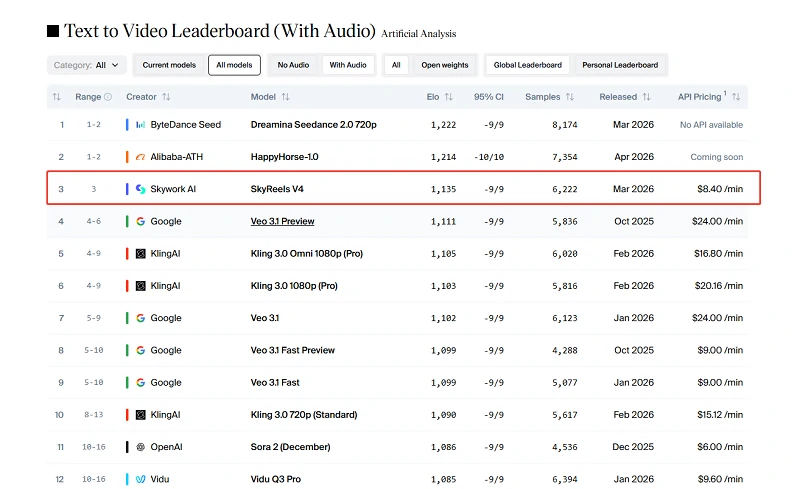The width and height of the screenshot is (800, 489).
Task: Sort by the Model column arrows
Action: coord(286,97)
